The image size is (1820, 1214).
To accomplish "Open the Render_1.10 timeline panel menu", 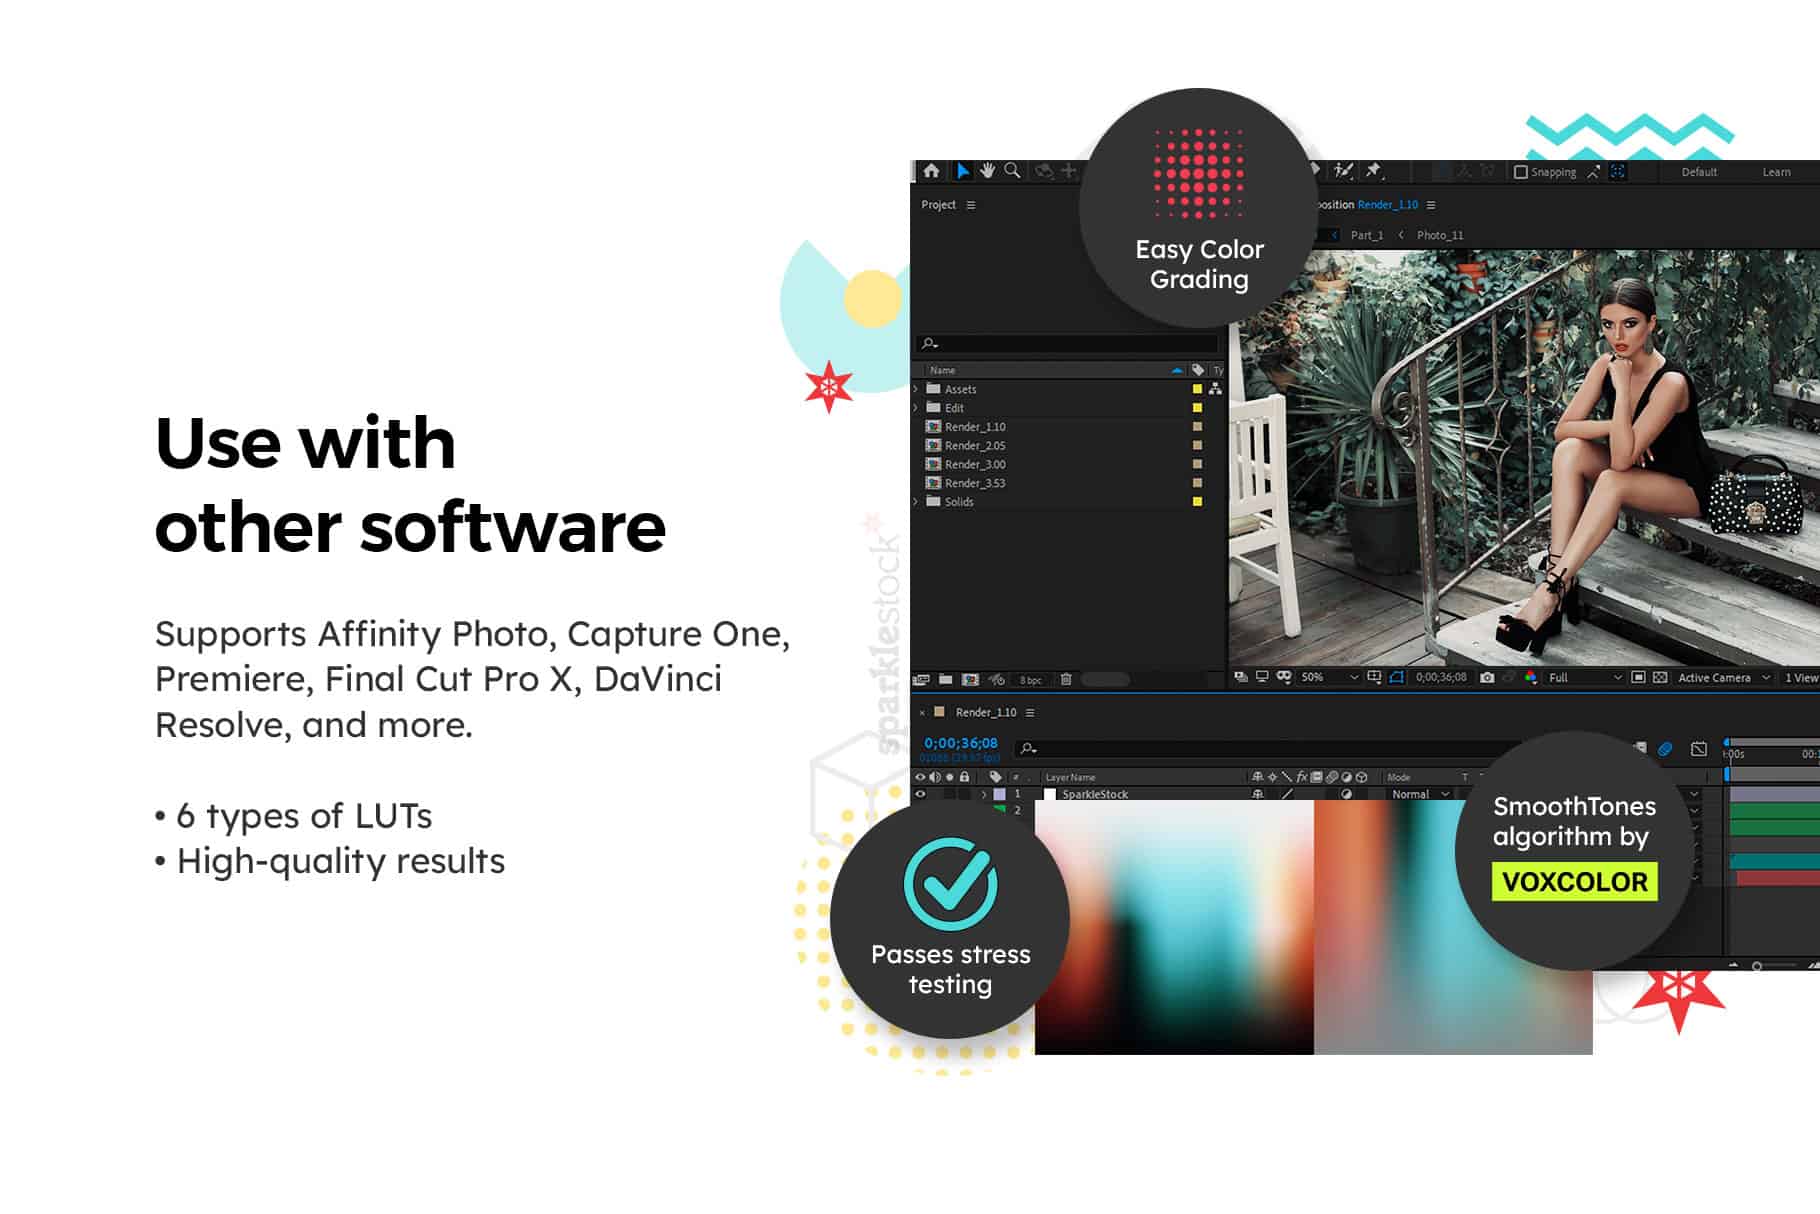I will pyautogui.click(x=1030, y=713).
